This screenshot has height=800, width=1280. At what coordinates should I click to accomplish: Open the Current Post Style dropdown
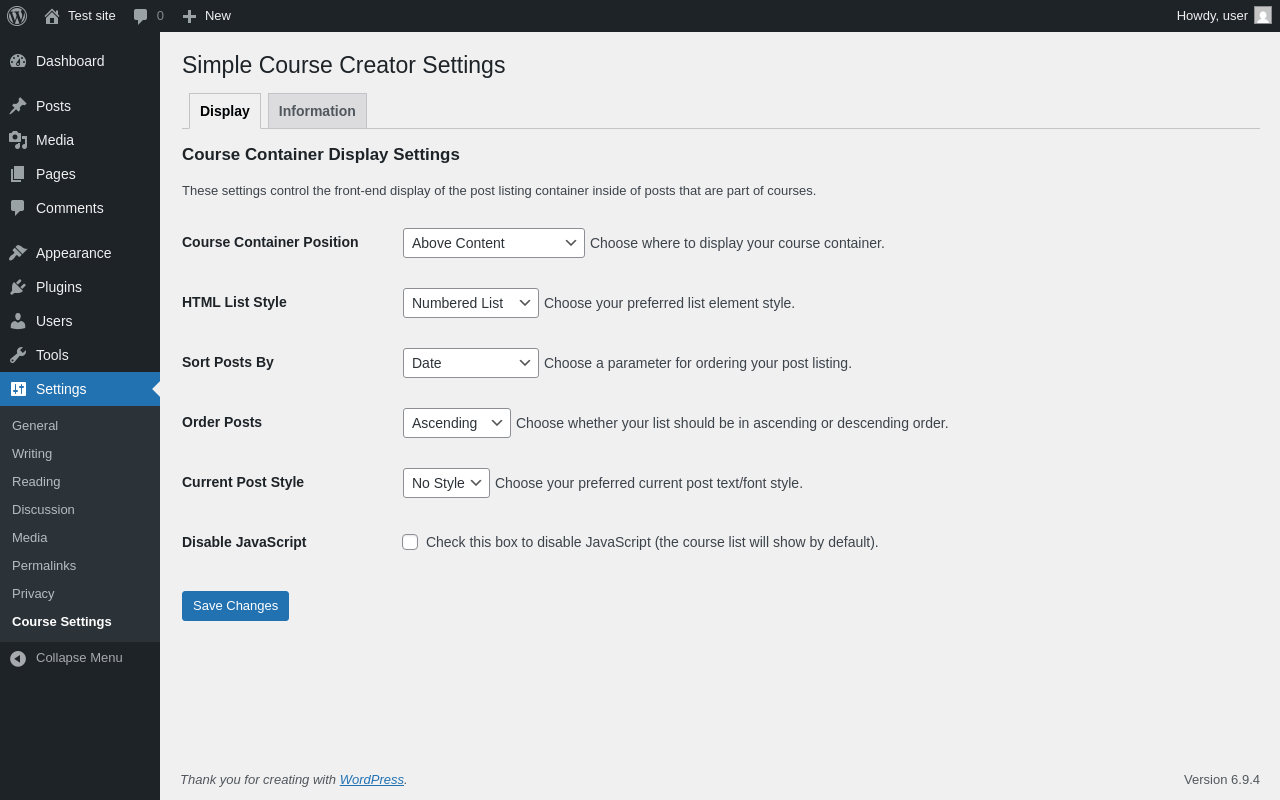(x=446, y=483)
